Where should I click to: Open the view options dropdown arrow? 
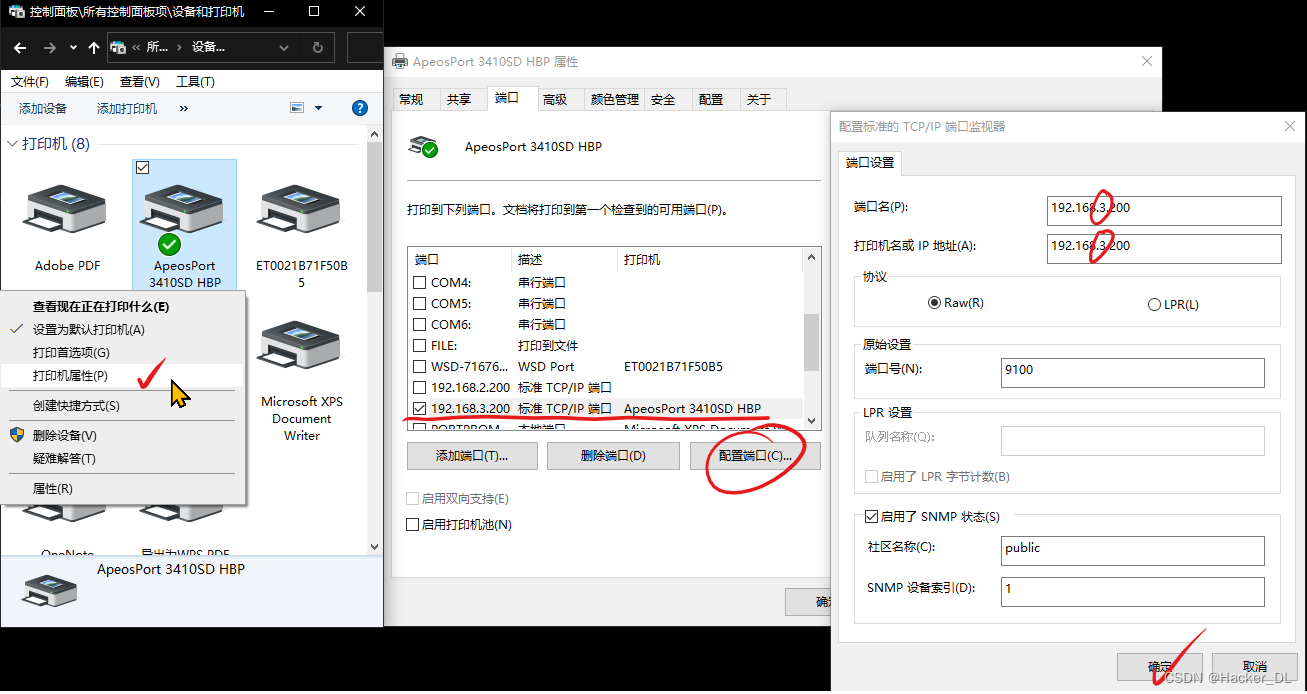319,108
